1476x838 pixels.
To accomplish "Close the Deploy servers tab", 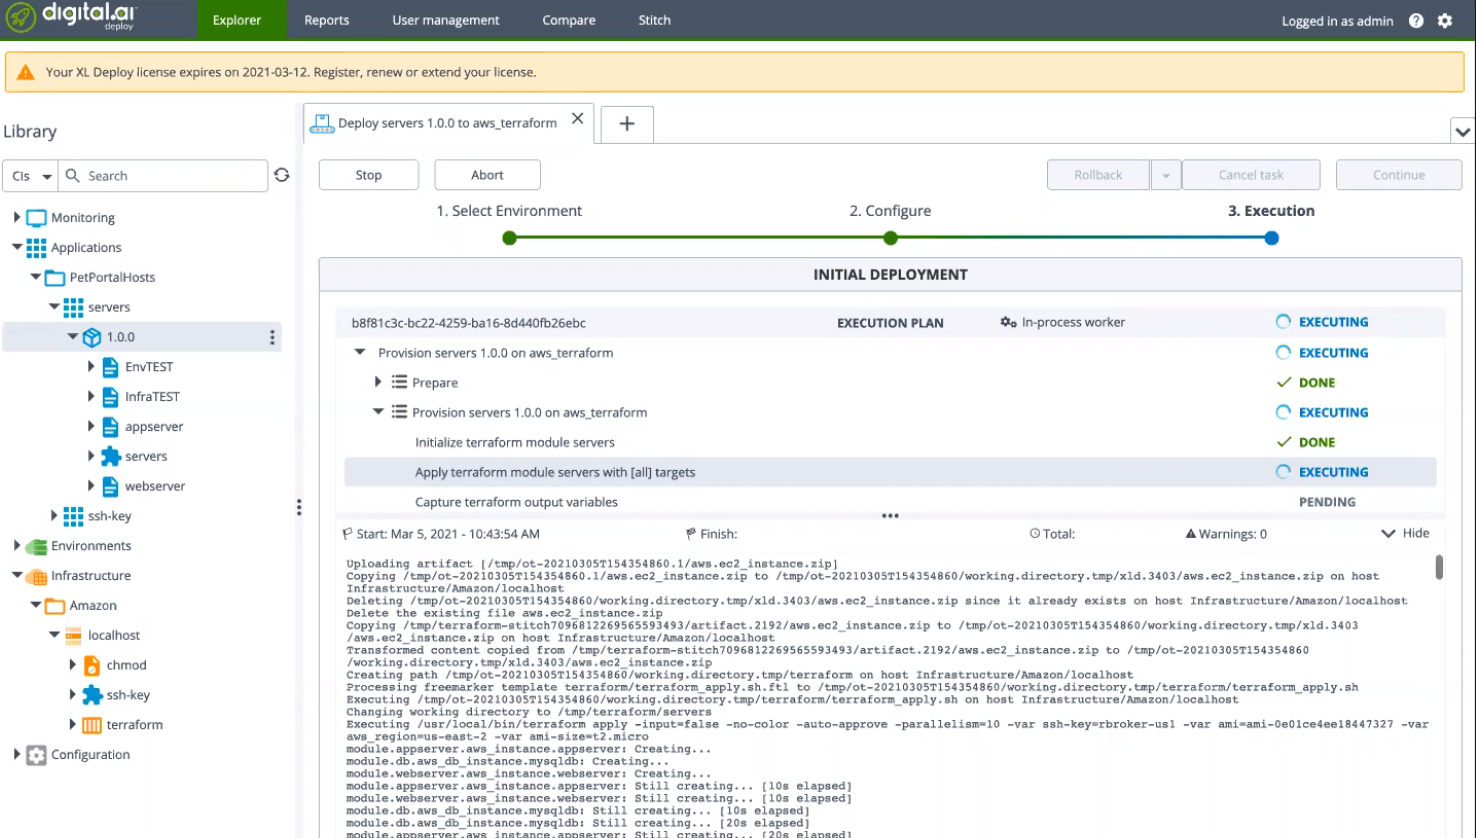I will point(577,119).
